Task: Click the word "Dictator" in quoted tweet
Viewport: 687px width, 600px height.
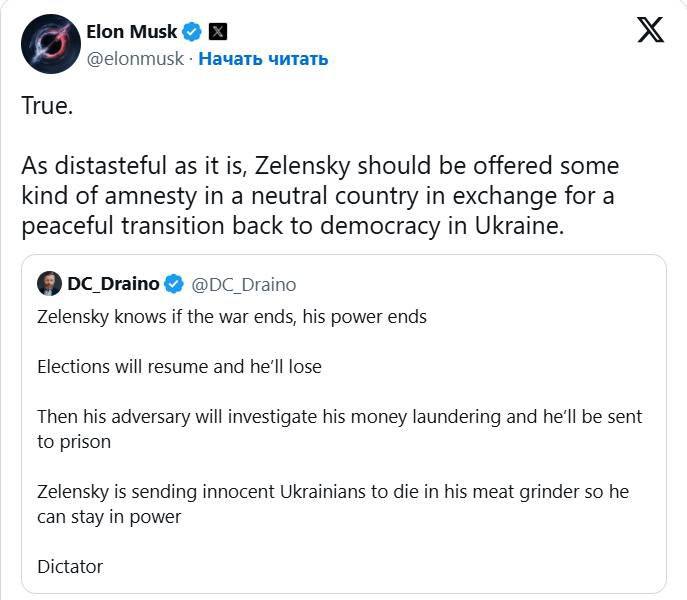Action: click(70, 566)
